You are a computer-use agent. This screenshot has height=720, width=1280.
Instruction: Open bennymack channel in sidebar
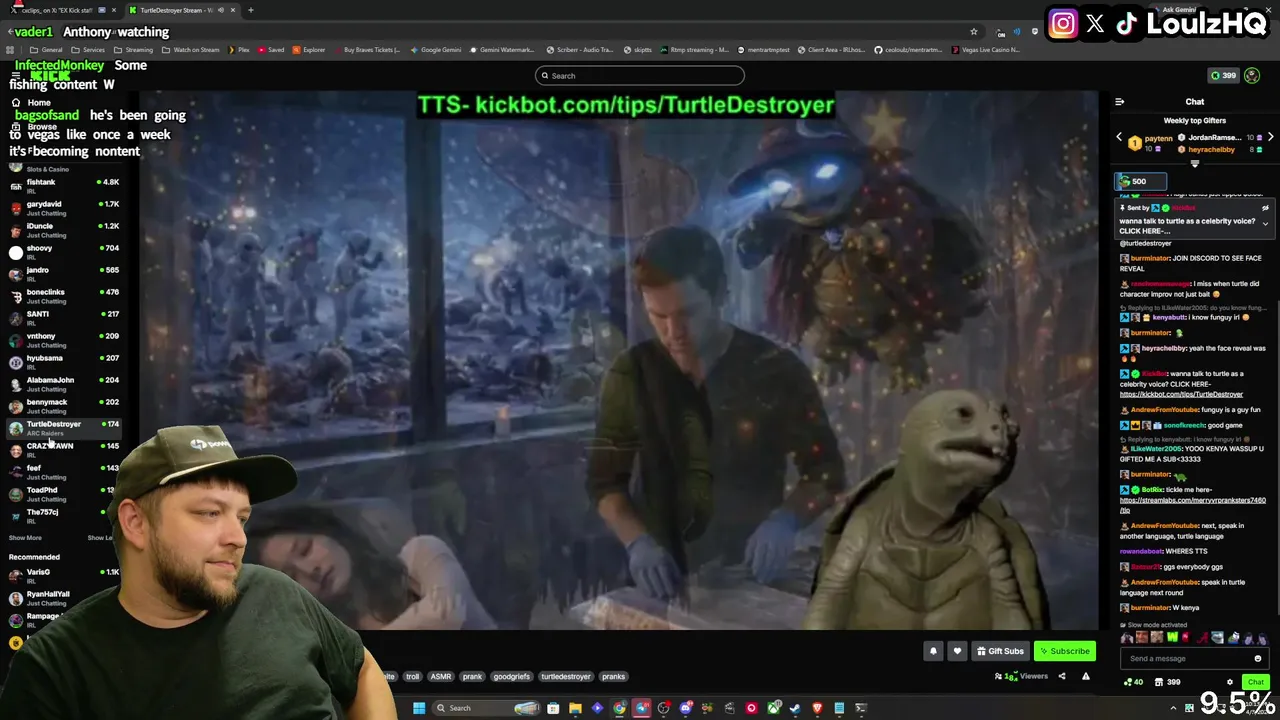tap(65, 406)
